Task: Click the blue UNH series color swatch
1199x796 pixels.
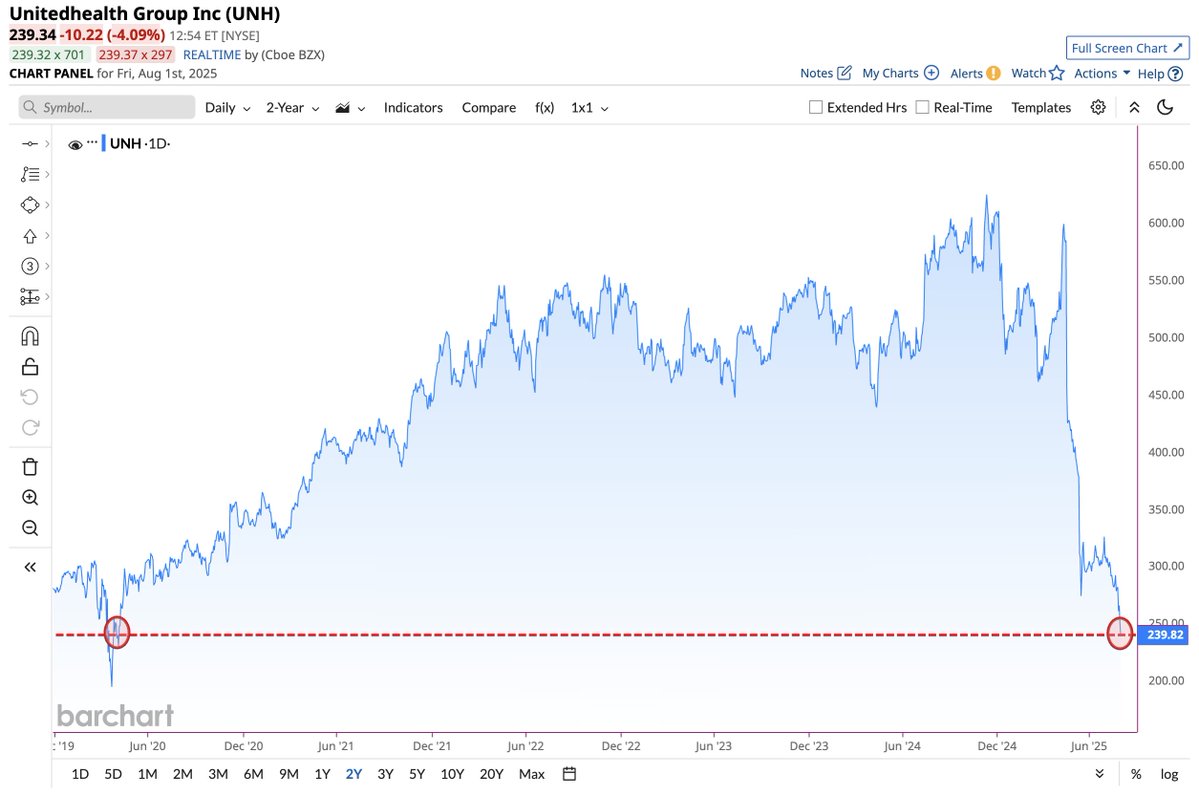Action: [103, 143]
